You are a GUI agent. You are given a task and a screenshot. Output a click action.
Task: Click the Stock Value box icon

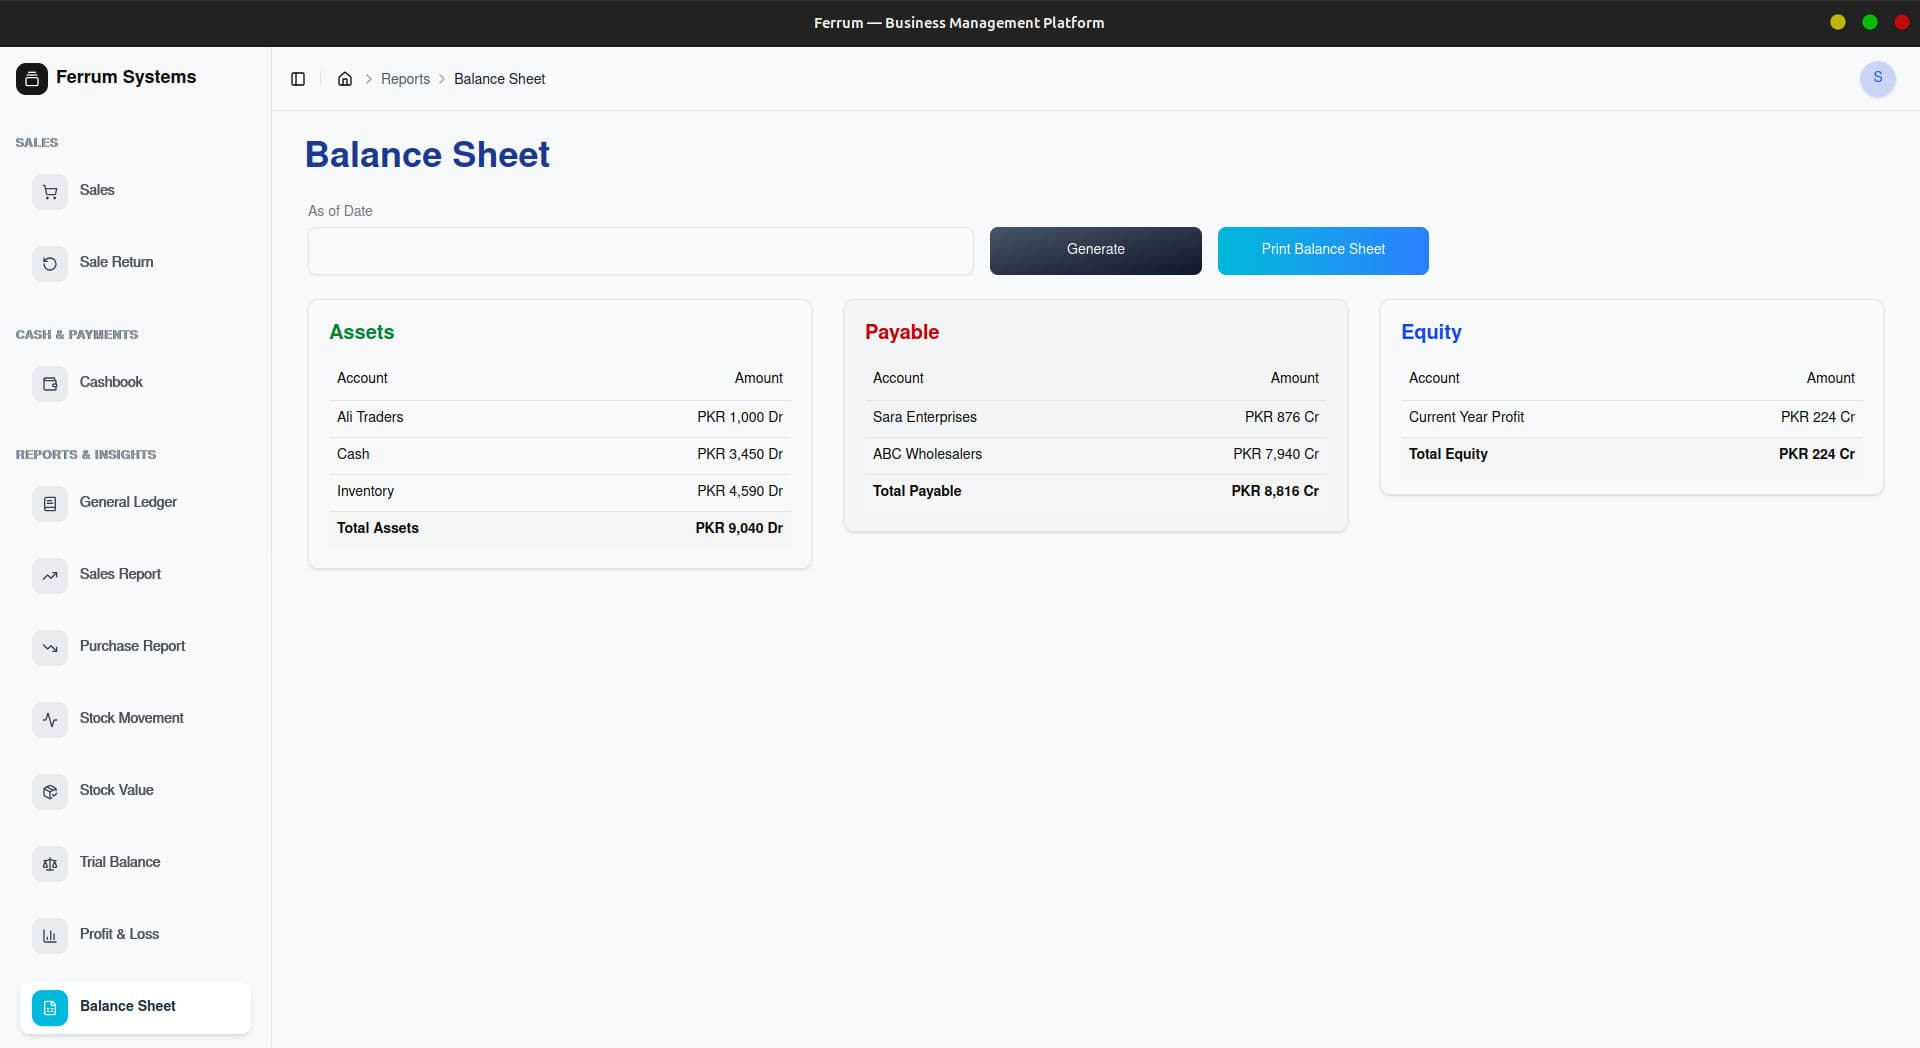point(50,791)
